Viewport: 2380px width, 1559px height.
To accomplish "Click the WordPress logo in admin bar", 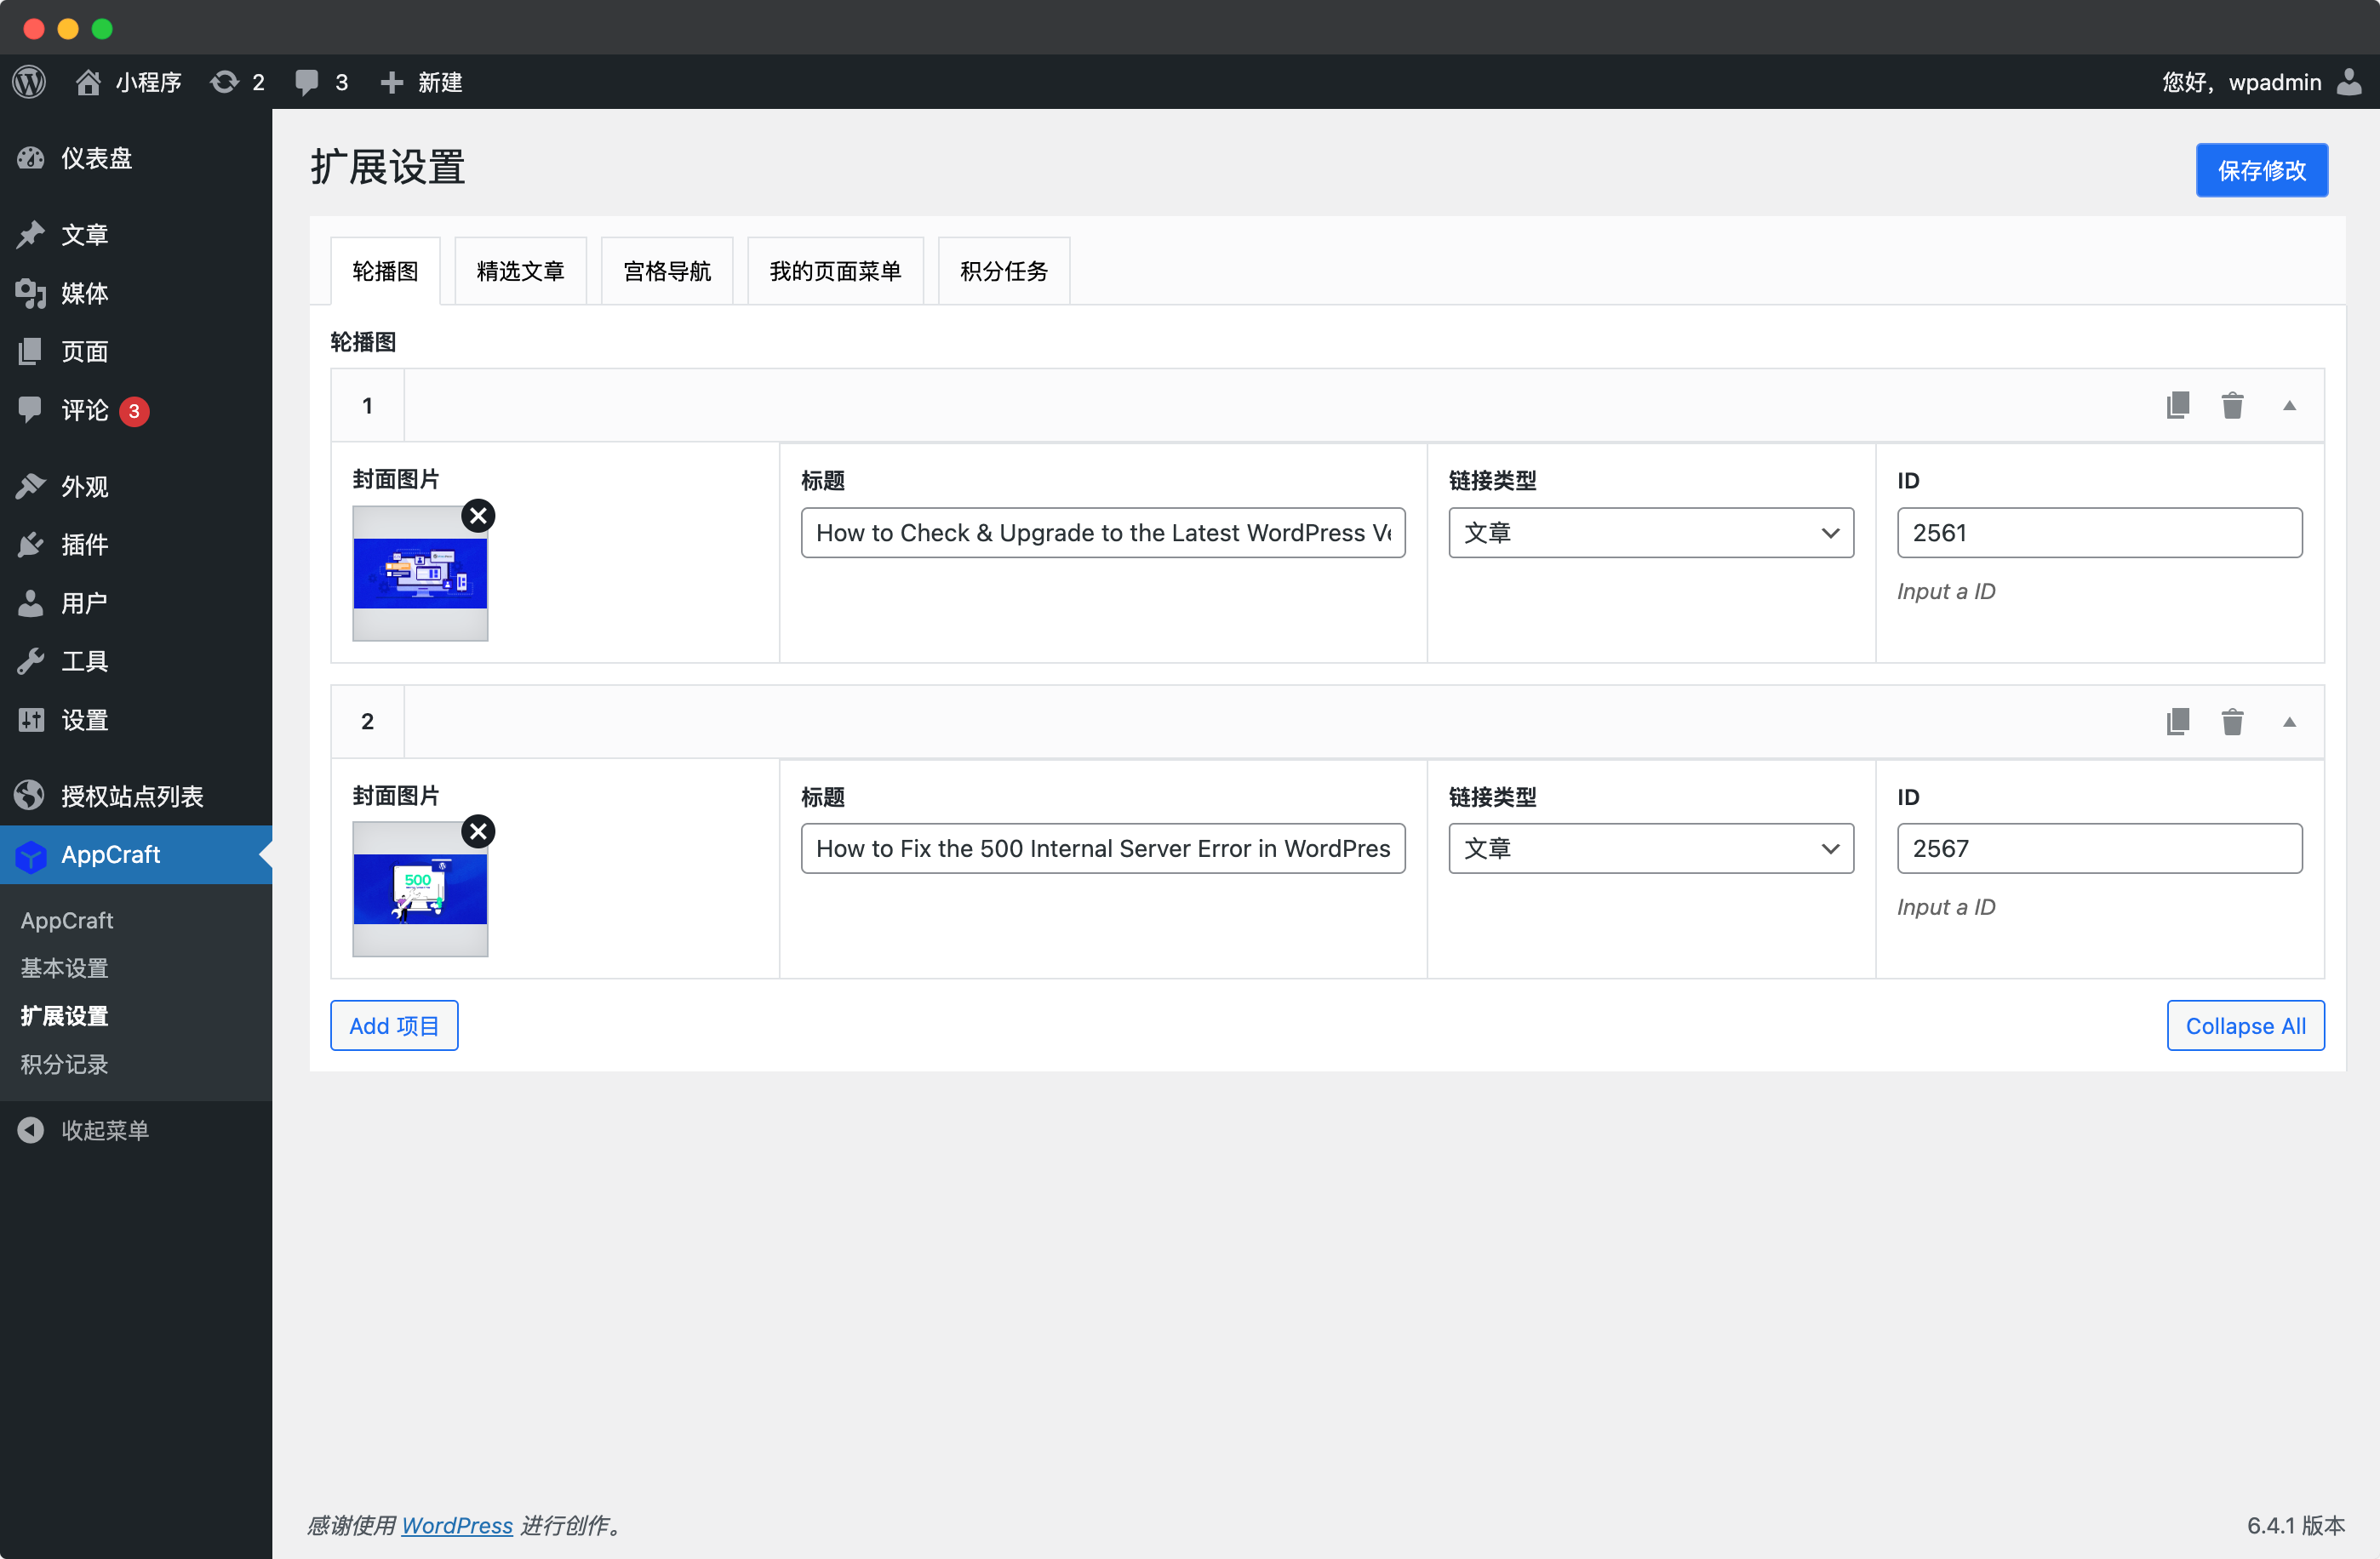I will tap(30, 82).
